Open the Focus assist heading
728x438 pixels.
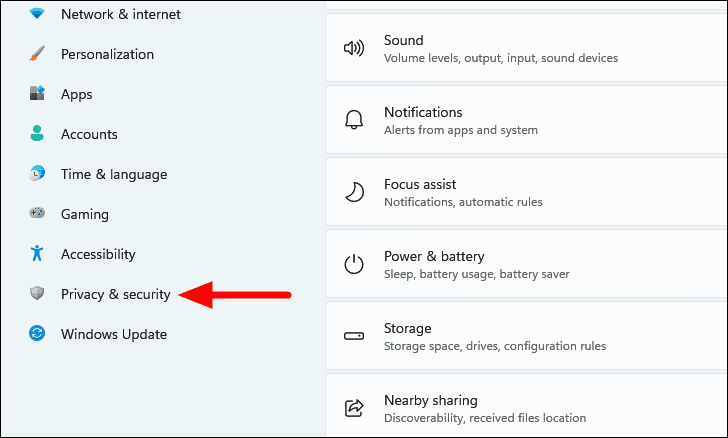coord(420,184)
